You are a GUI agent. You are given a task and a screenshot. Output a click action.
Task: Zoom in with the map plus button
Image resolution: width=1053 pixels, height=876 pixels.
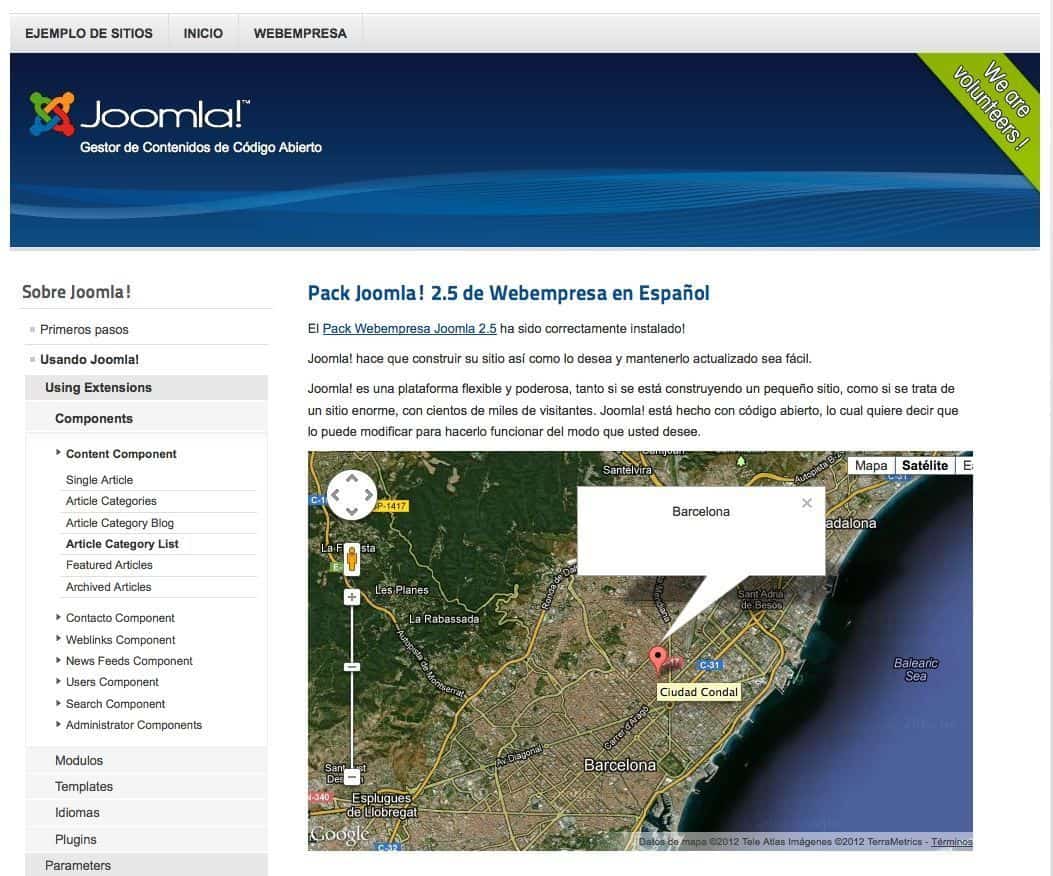click(352, 597)
